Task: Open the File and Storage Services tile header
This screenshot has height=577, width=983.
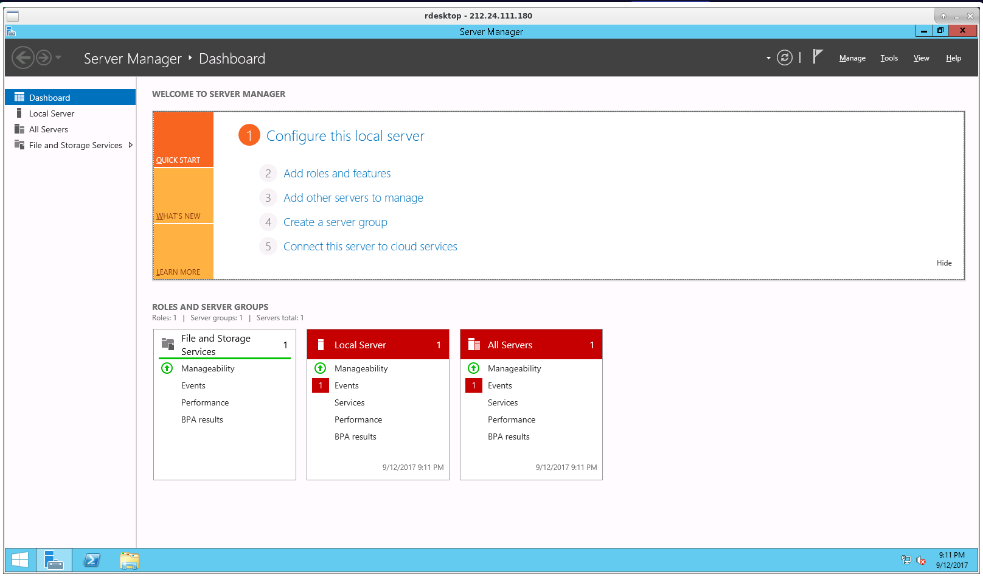Action: (216, 345)
